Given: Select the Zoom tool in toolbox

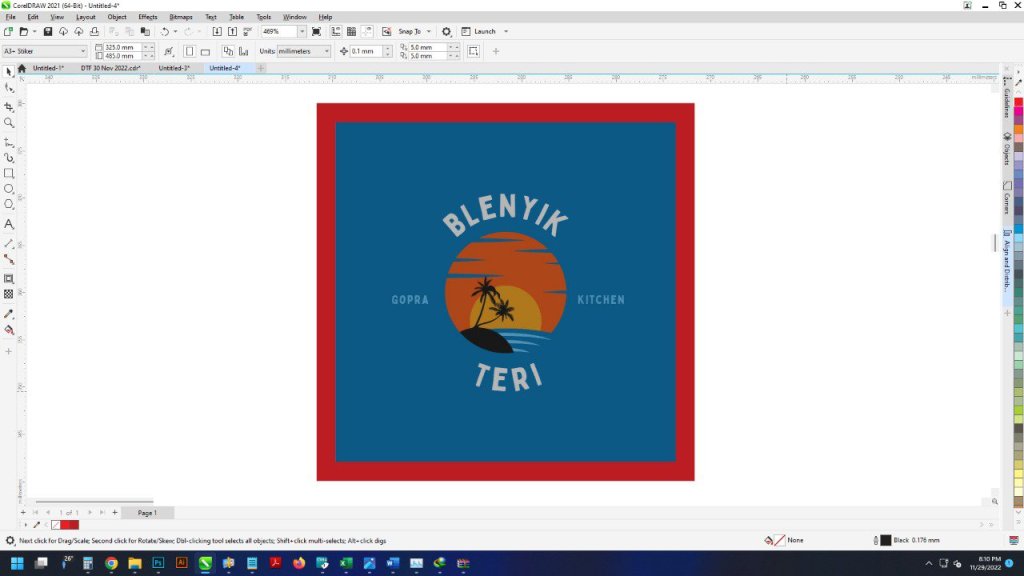Looking at the screenshot, I should click(9, 123).
